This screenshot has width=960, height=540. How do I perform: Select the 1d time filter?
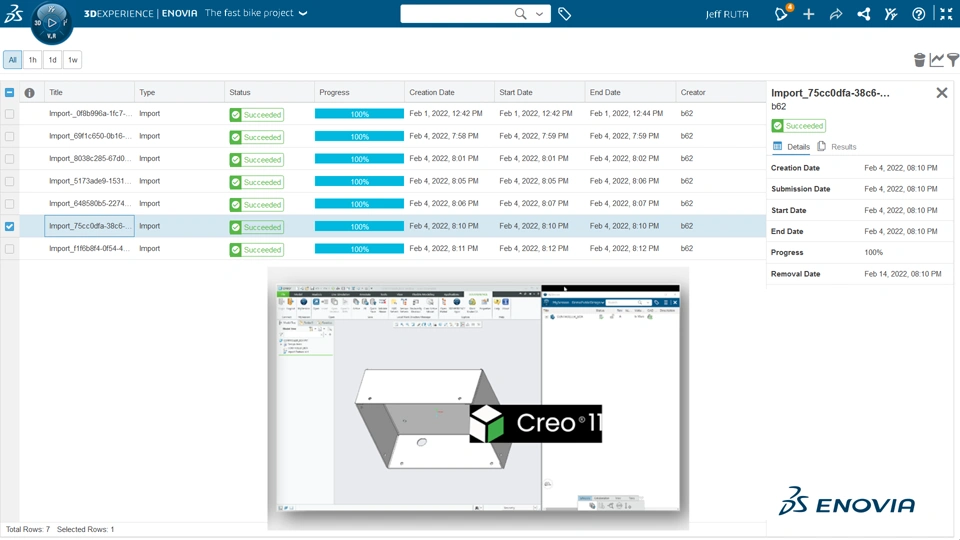[53, 59]
